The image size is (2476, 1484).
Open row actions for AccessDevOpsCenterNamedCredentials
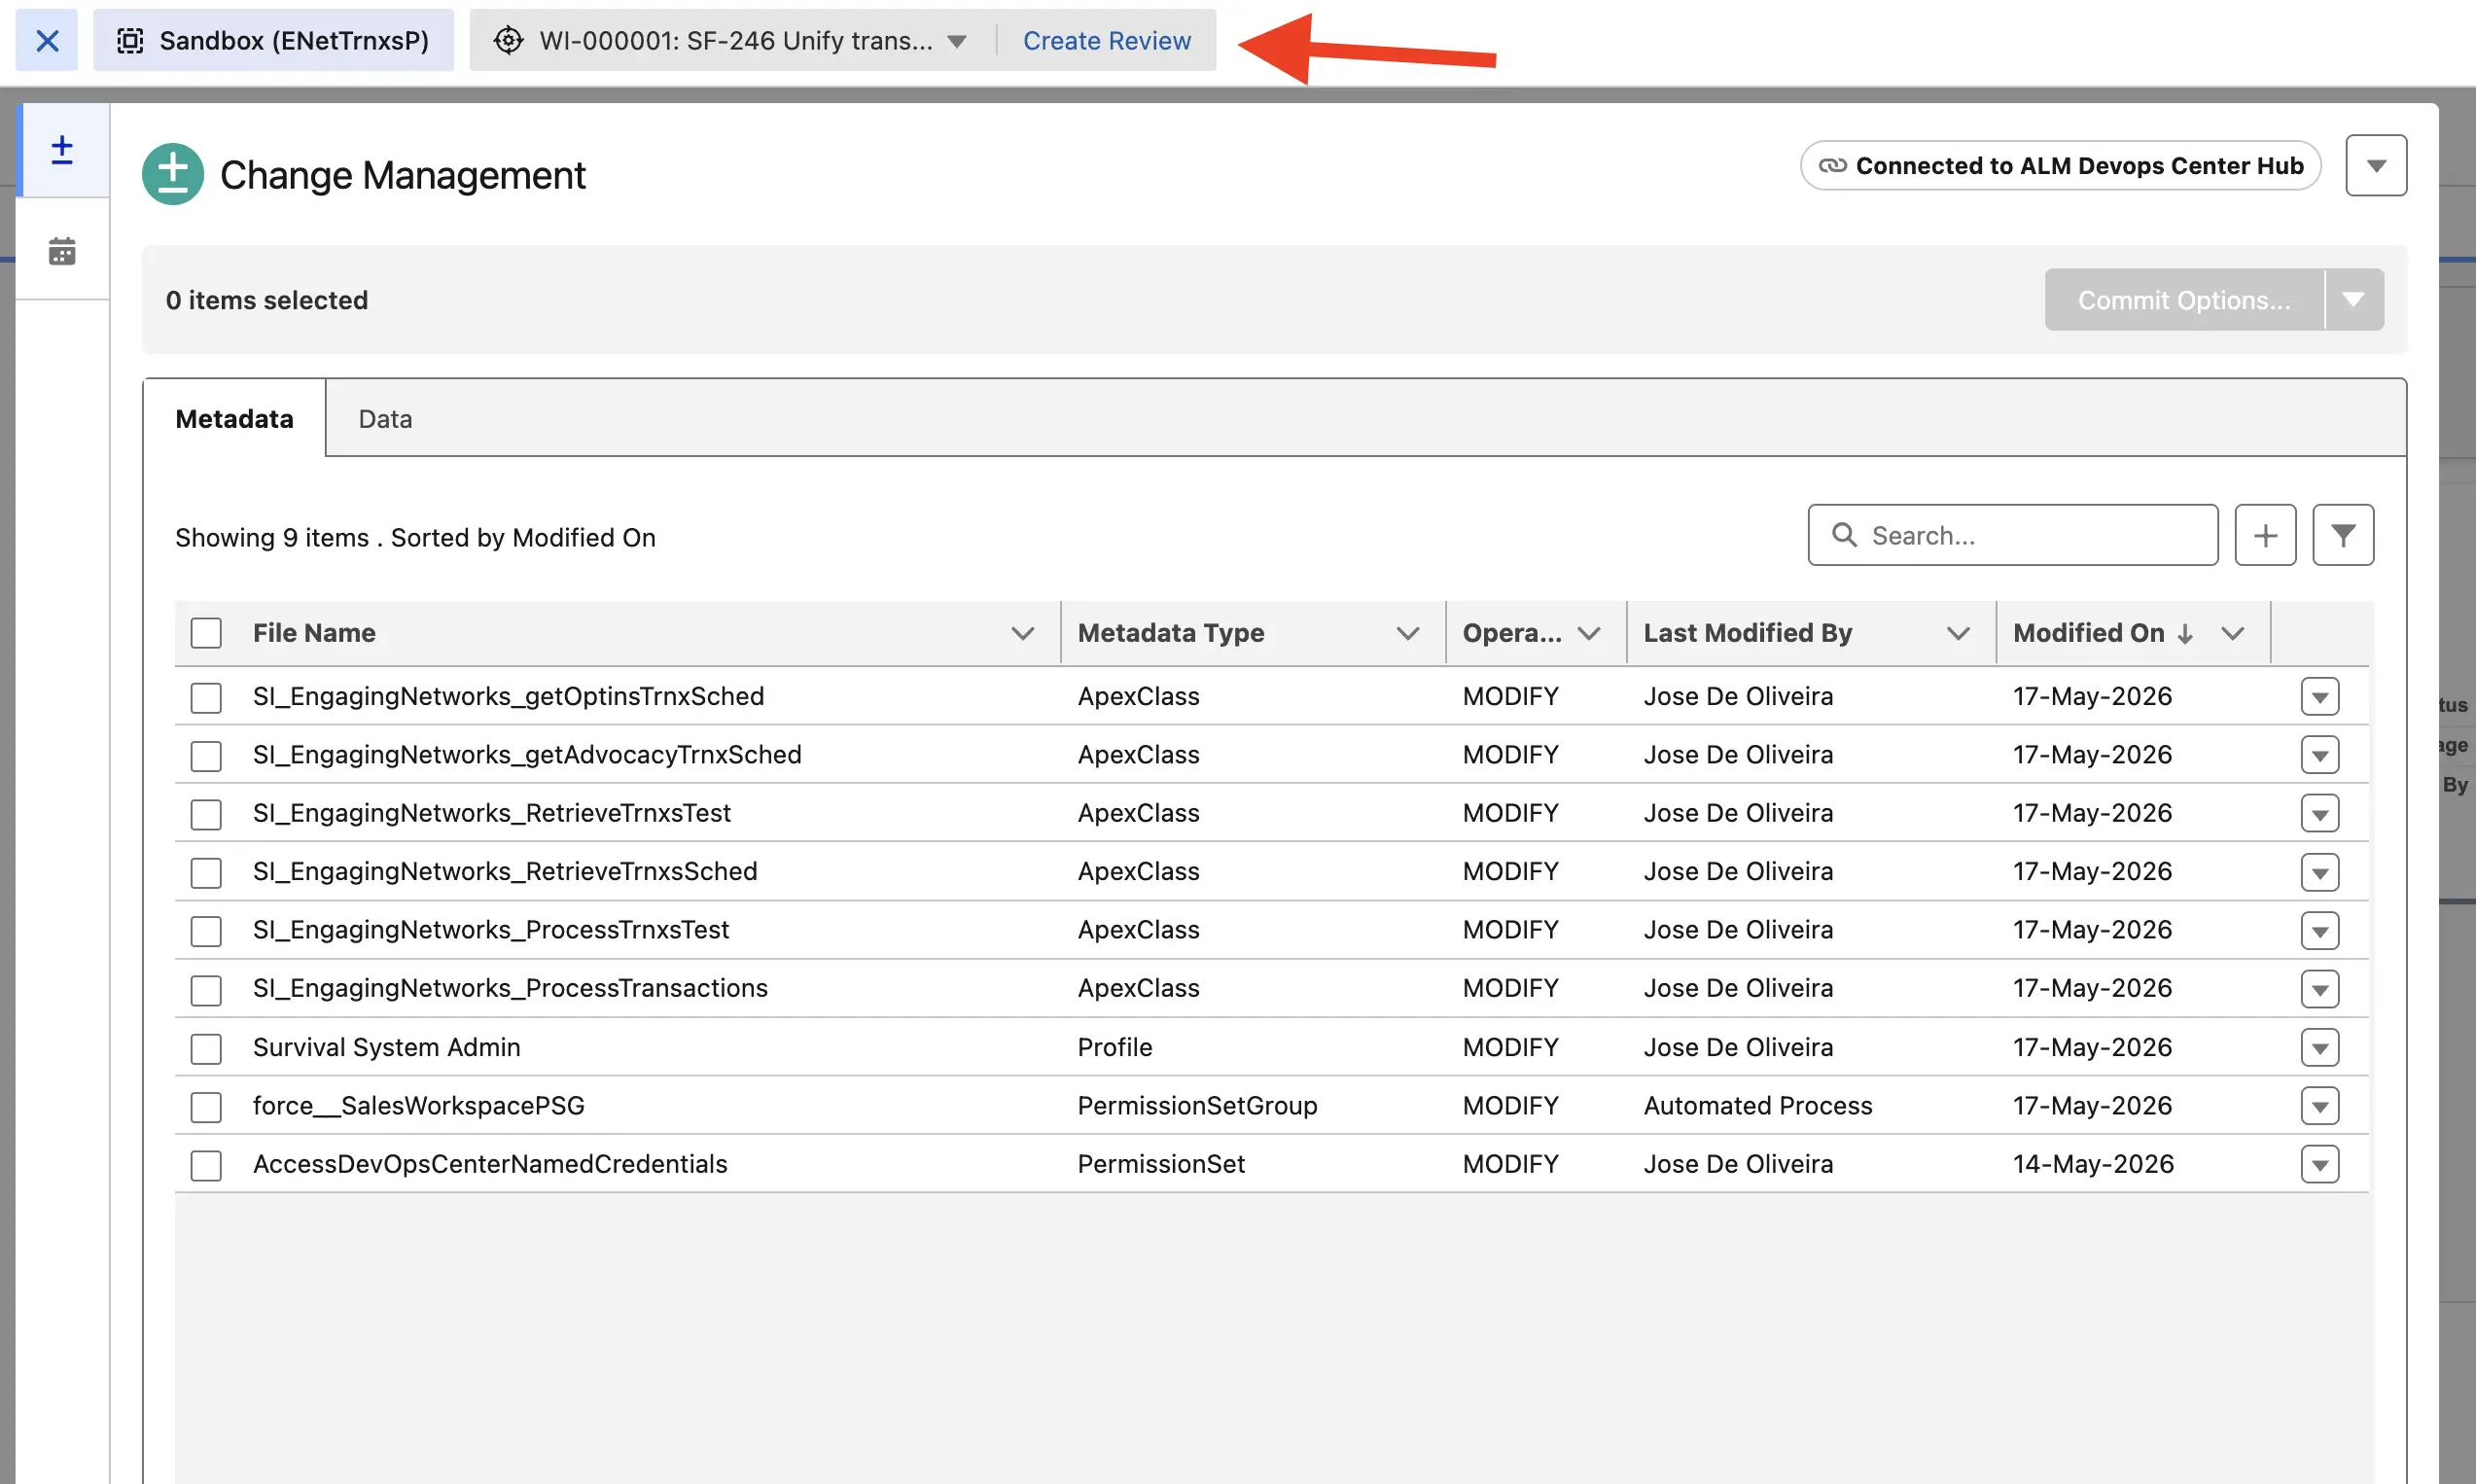(x=2319, y=1163)
